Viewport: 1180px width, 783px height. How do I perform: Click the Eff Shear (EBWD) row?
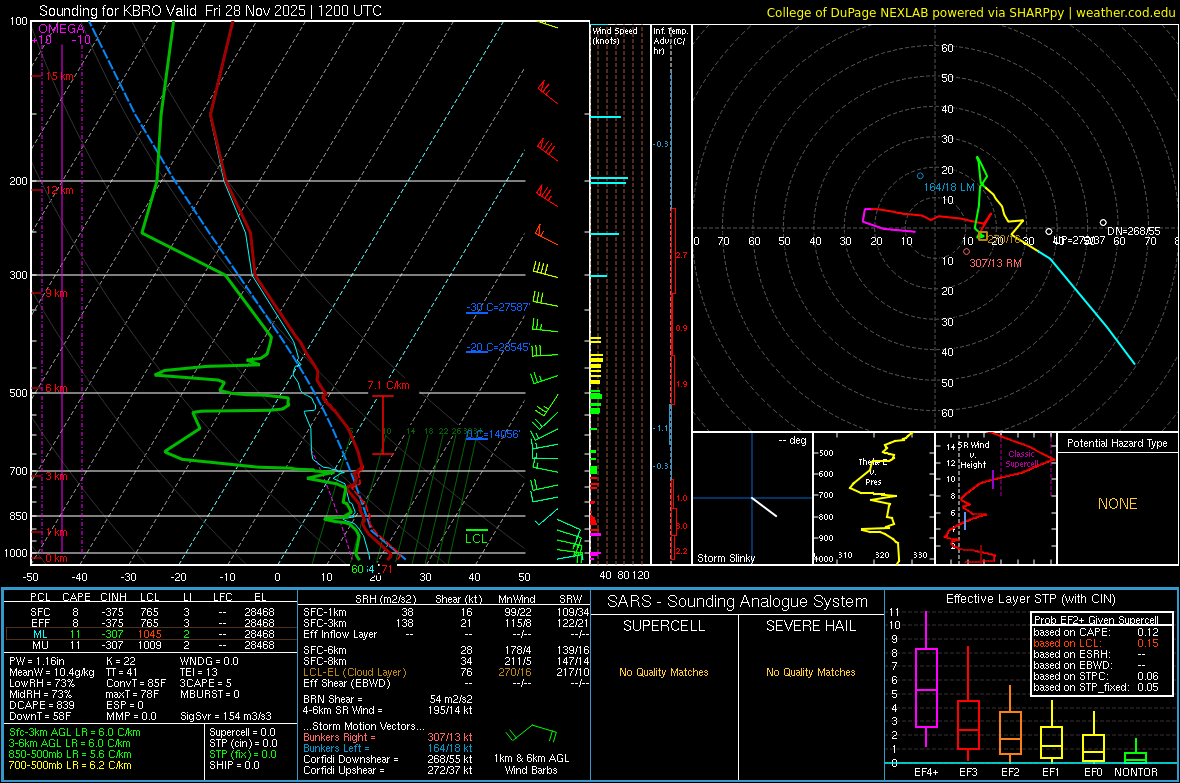tap(446, 683)
